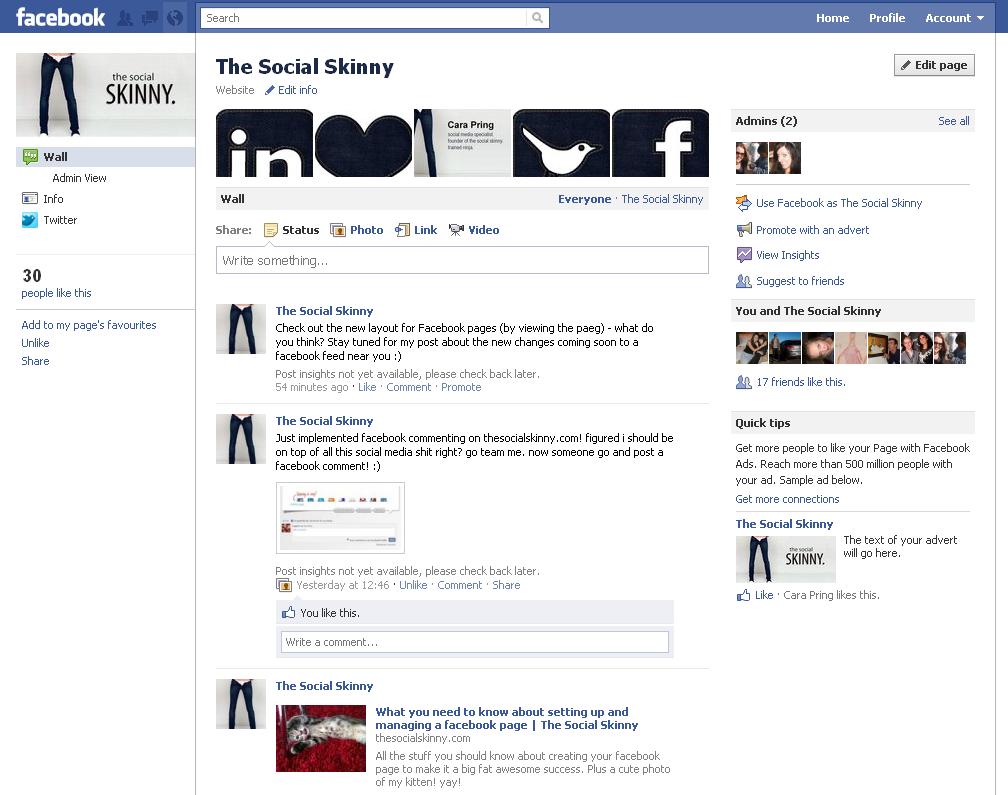The image size is (1008, 795).
Task: Go to Home in top navigation
Action: pos(832,18)
